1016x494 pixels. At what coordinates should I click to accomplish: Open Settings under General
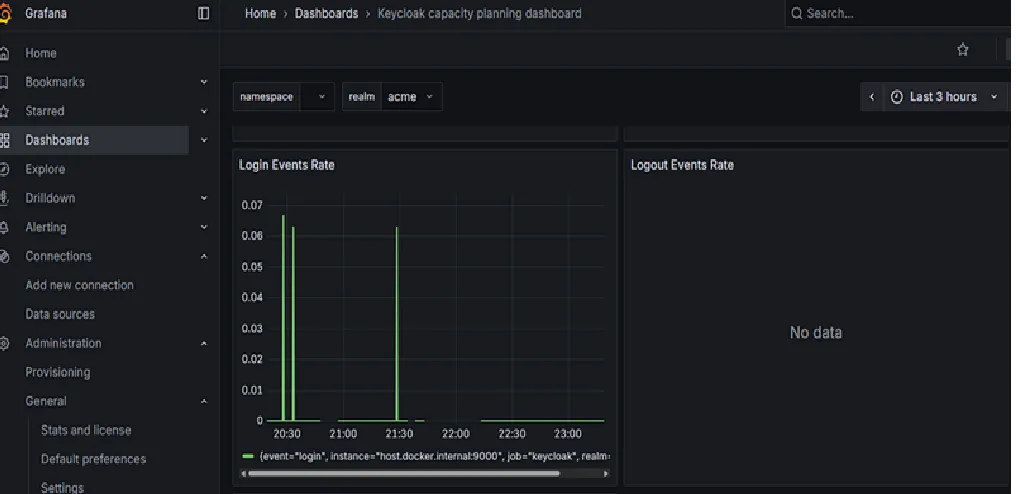pos(62,488)
